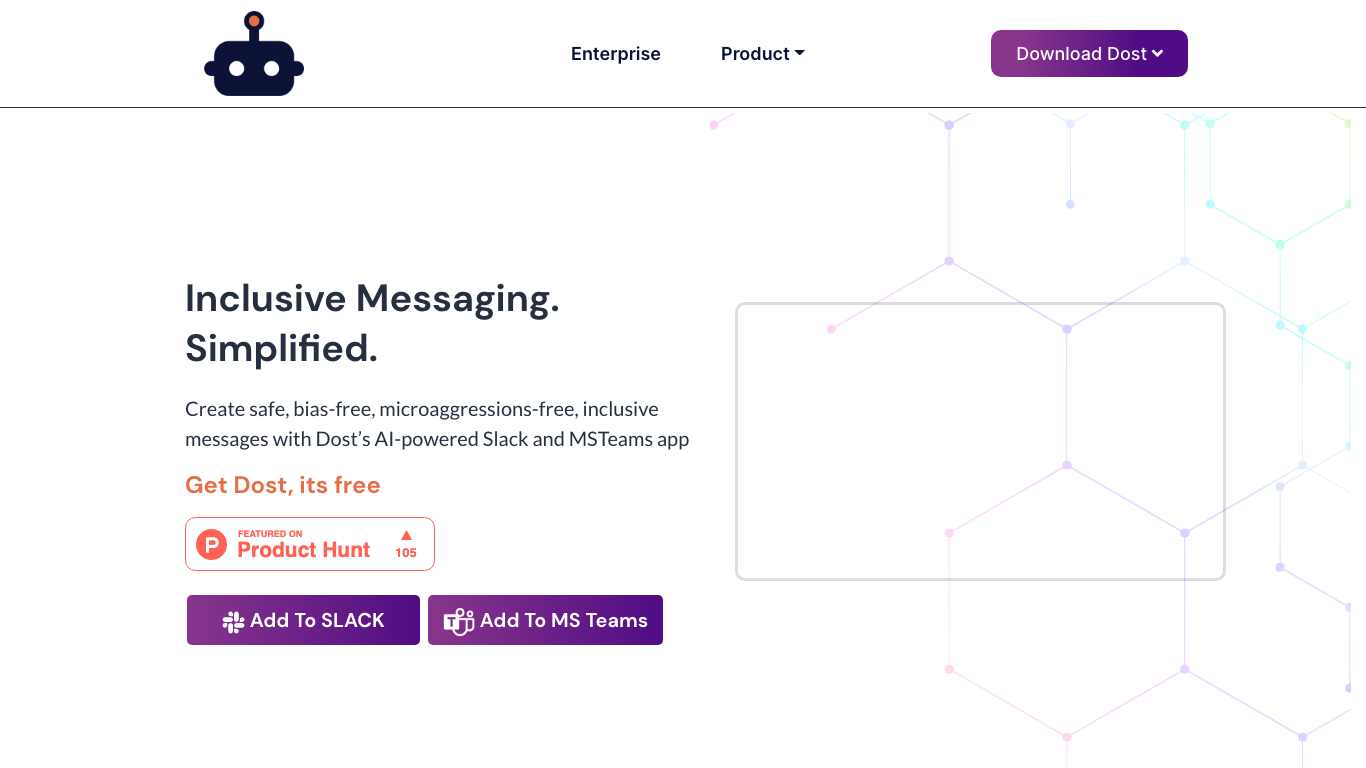Screen dimensions: 1366x768
Task: Select the Enterprise menu item
Action: [615, 53]
